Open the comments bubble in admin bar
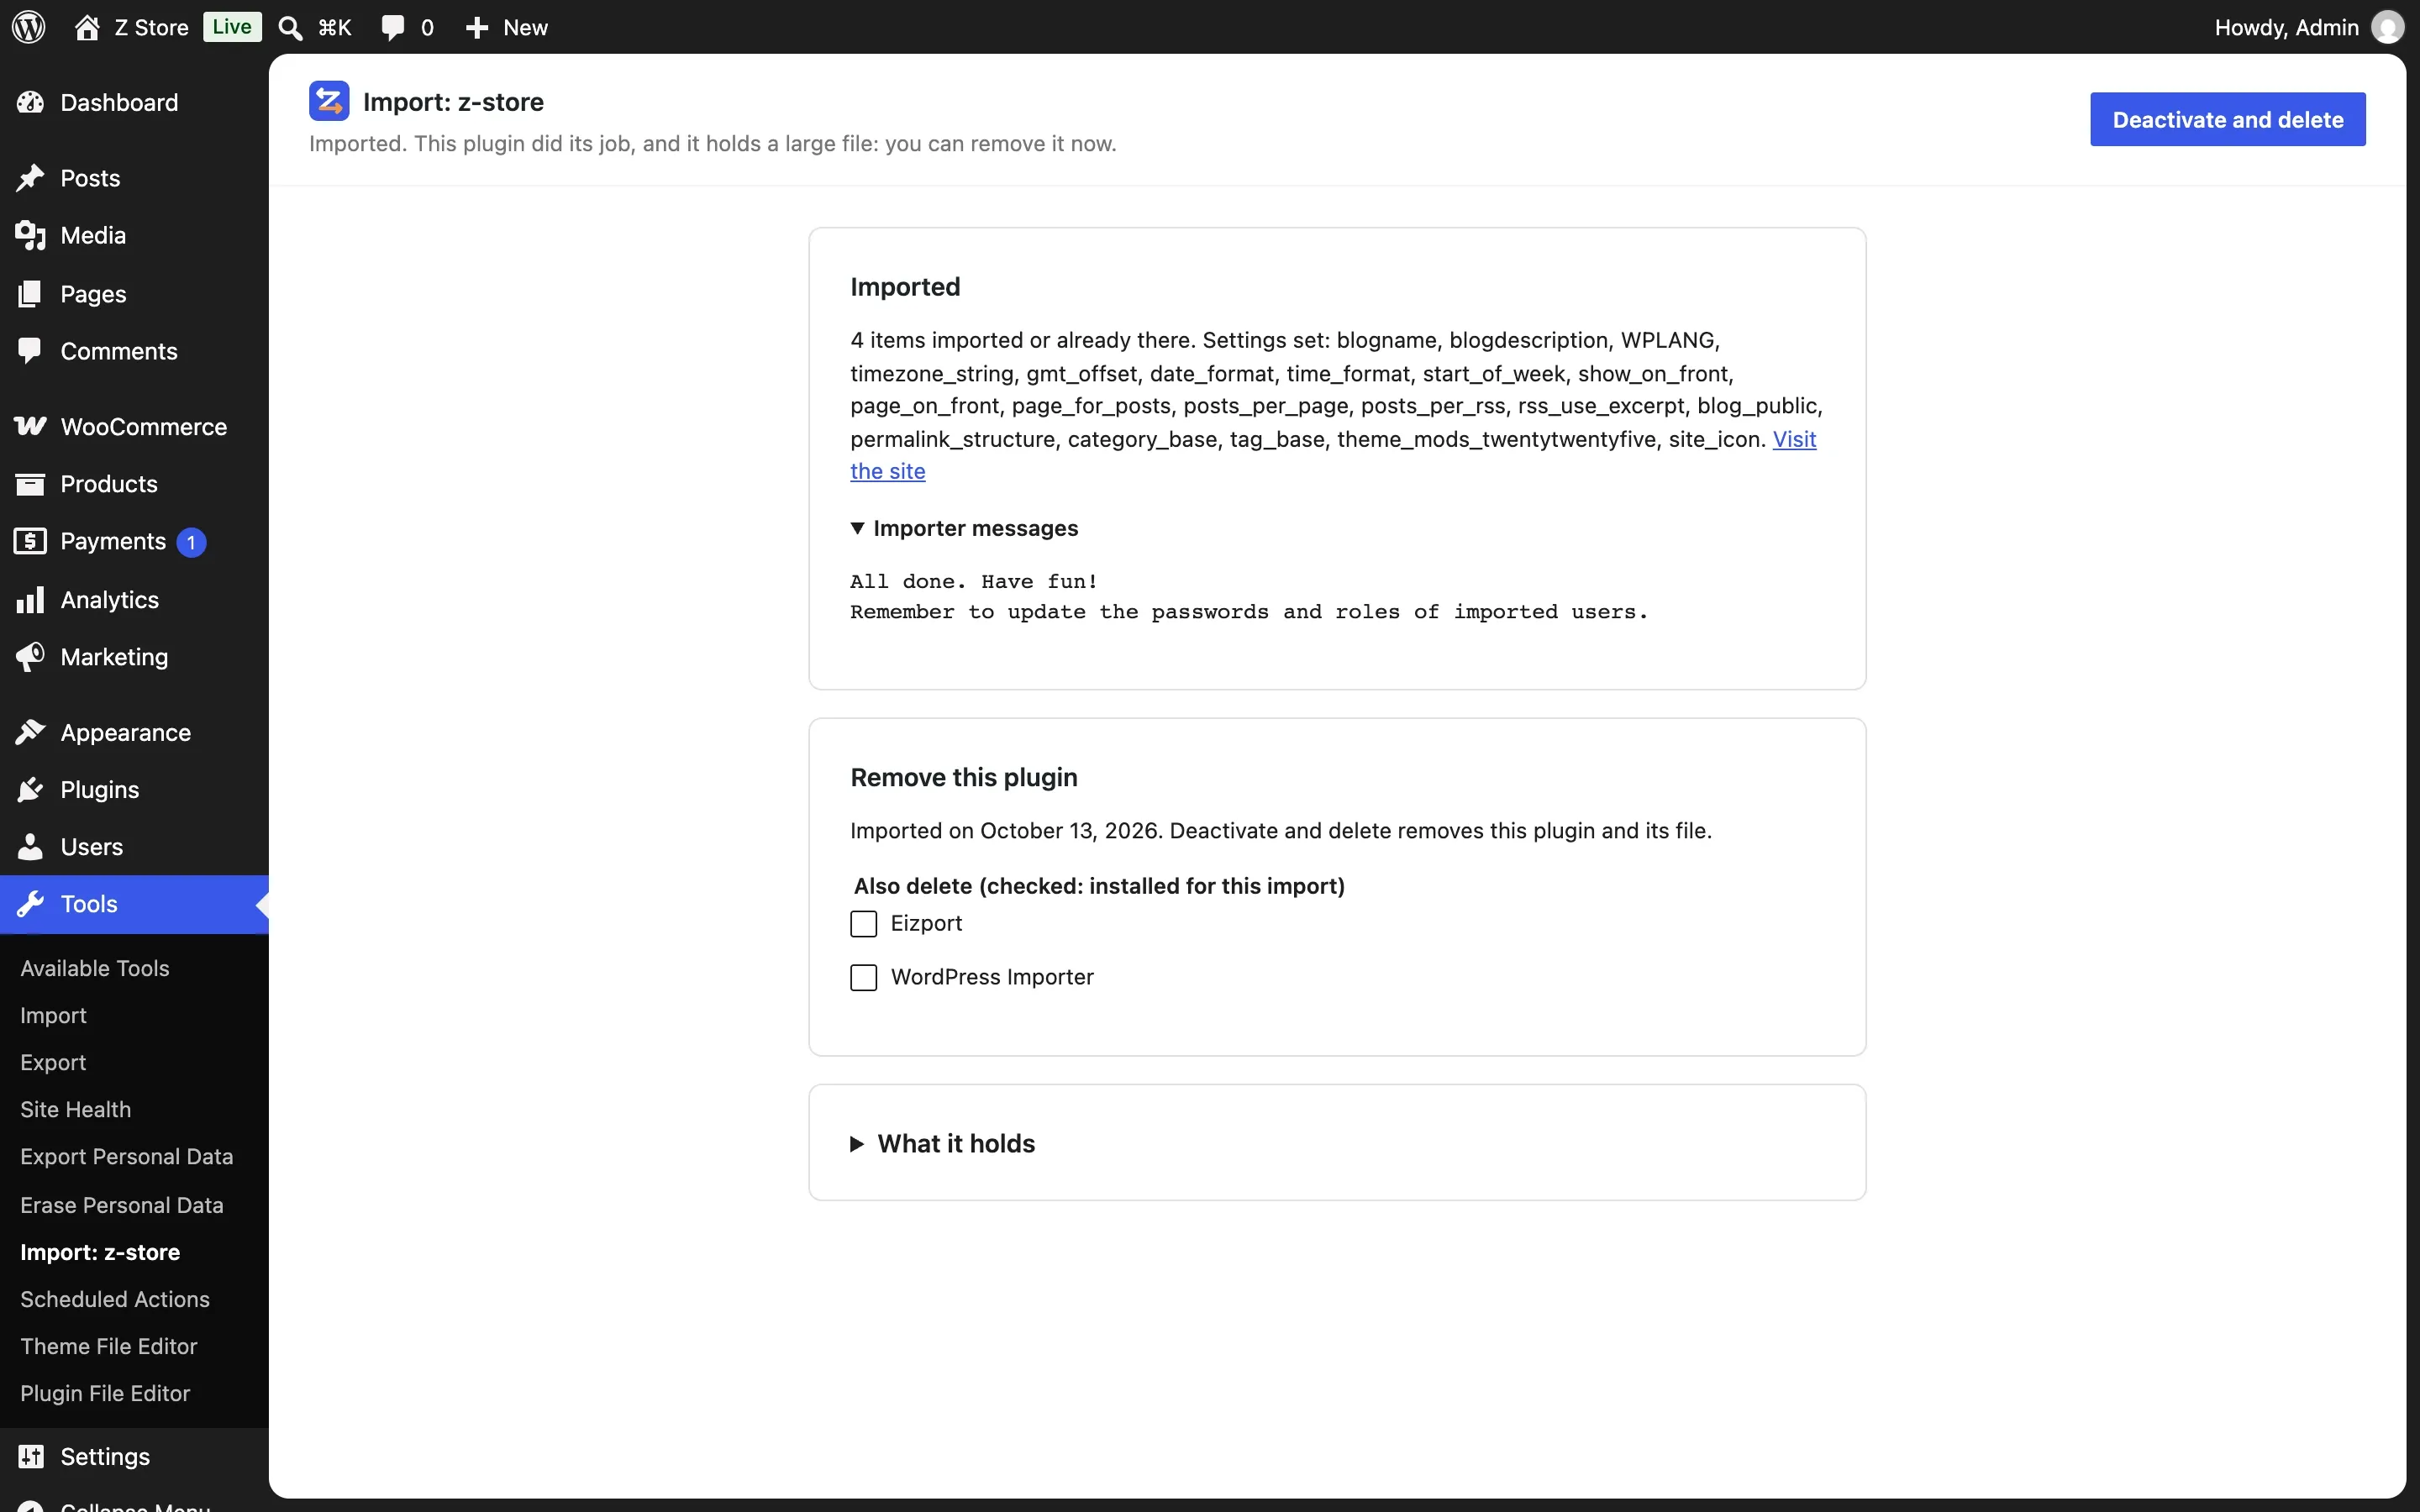2420x1512 pixels. [392, 28]
